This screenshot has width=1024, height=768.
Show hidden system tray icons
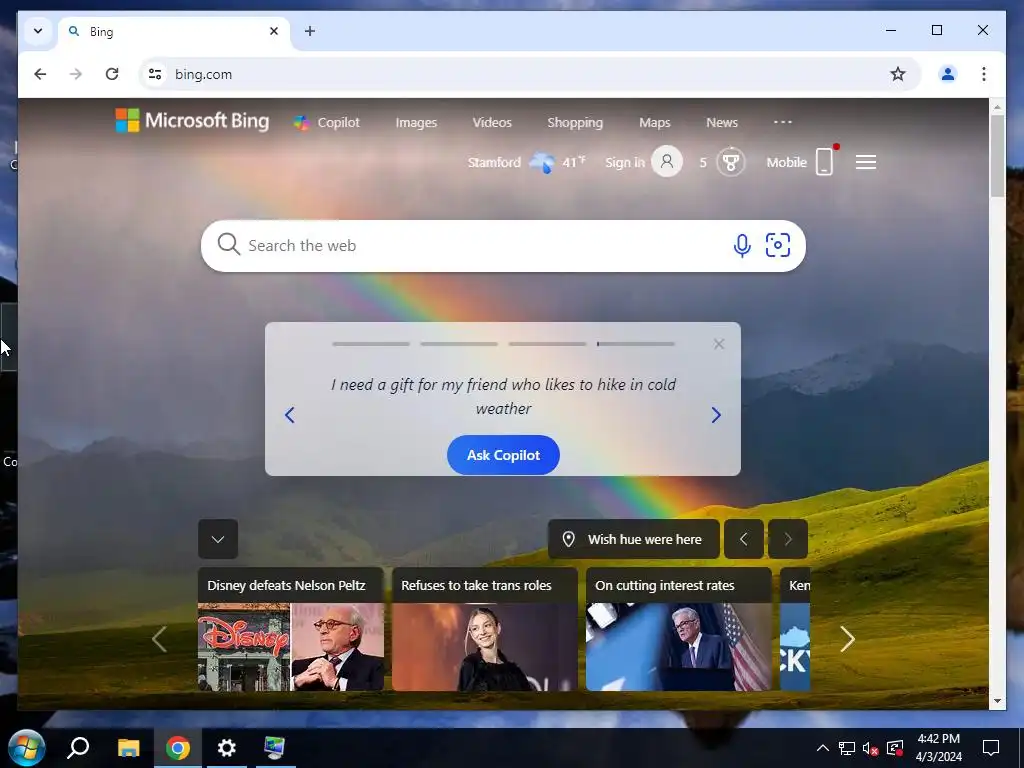tap(823, 748)
